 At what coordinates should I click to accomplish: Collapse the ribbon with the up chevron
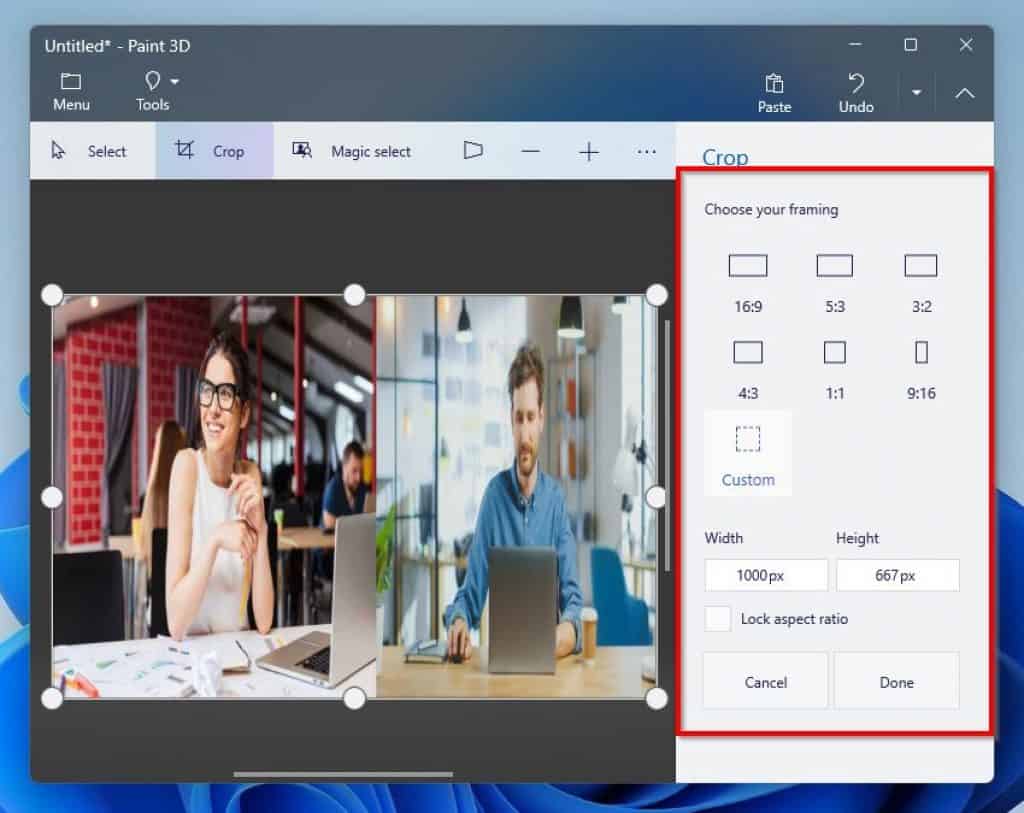tap(965, 93)
